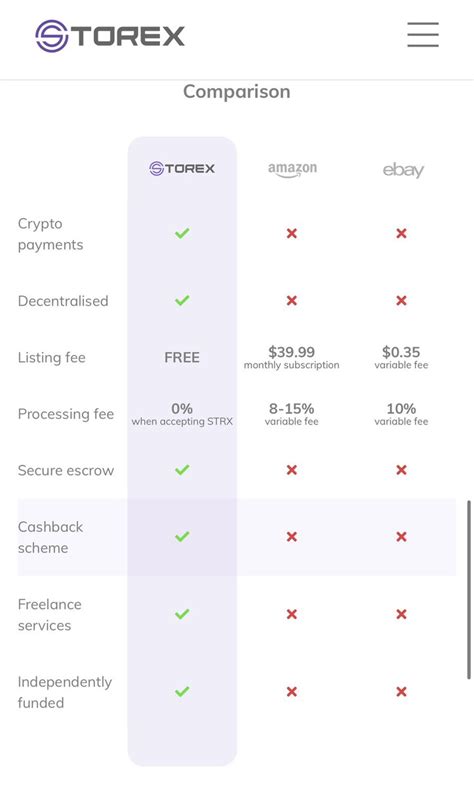Click green check for Cashback scheme

tap(182, 536)
